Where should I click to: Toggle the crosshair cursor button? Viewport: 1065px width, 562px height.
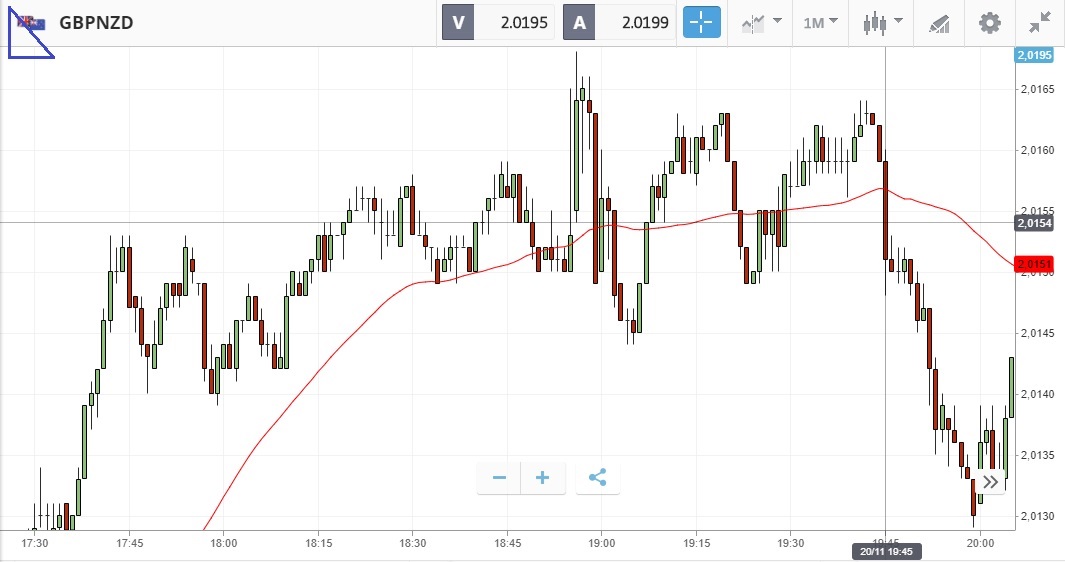click(x=701, y=22)
